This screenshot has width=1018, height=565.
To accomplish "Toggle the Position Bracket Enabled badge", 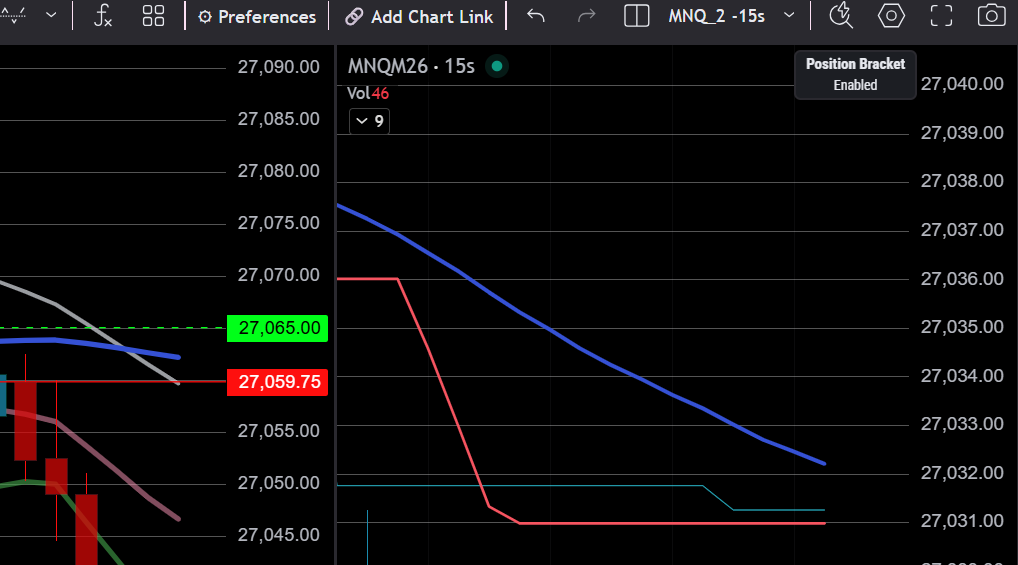I will [x=855, y=75].
